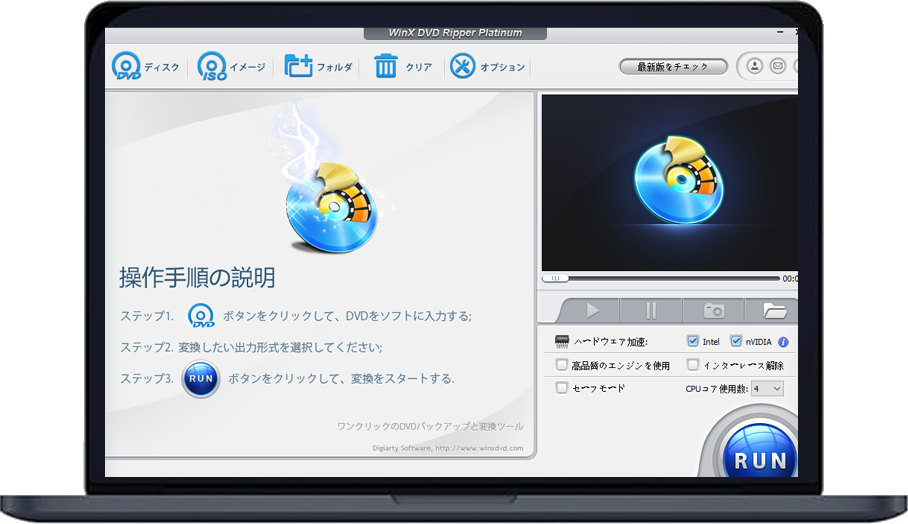Click the ステップ2 instruction text
Viewport: 908px width, 524px height.
[x=251, y=347]
